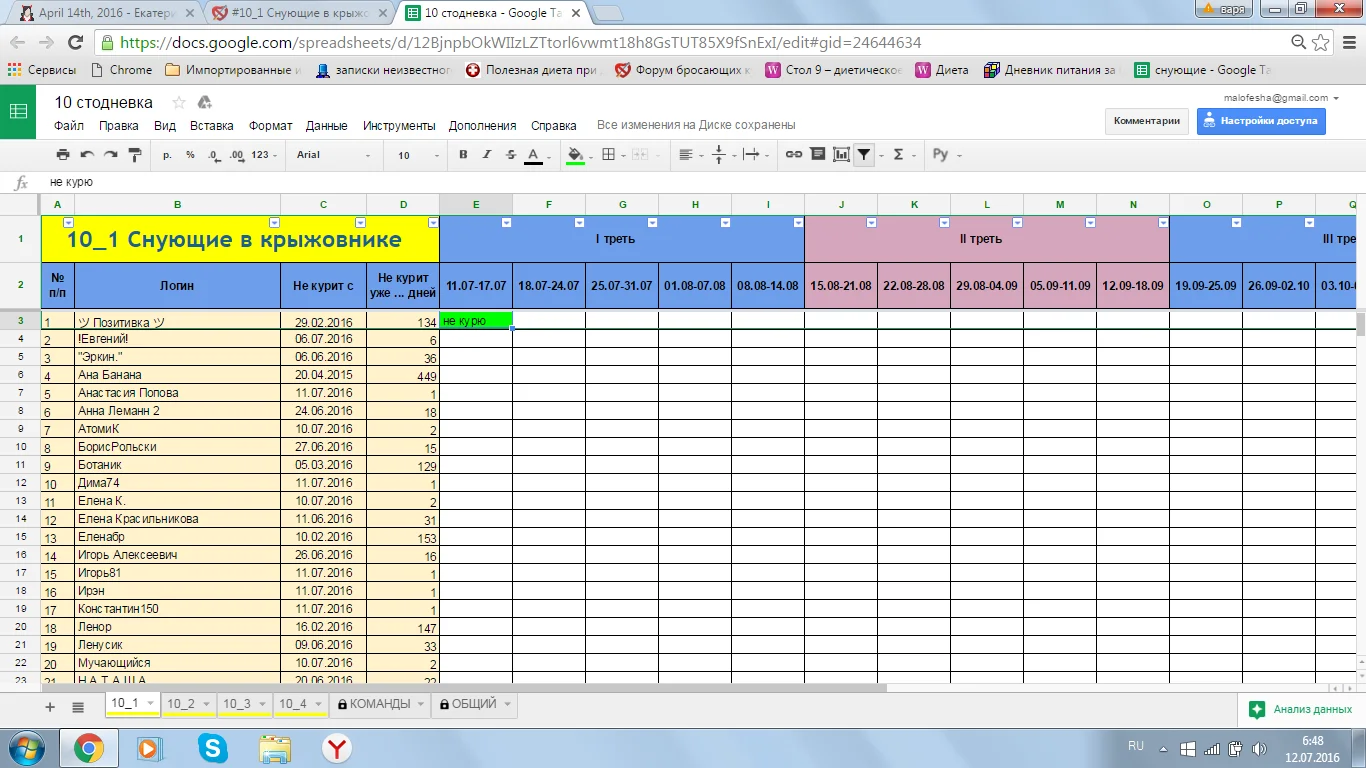Open the fill color picker
The image size is (1366, 768).
575,155
